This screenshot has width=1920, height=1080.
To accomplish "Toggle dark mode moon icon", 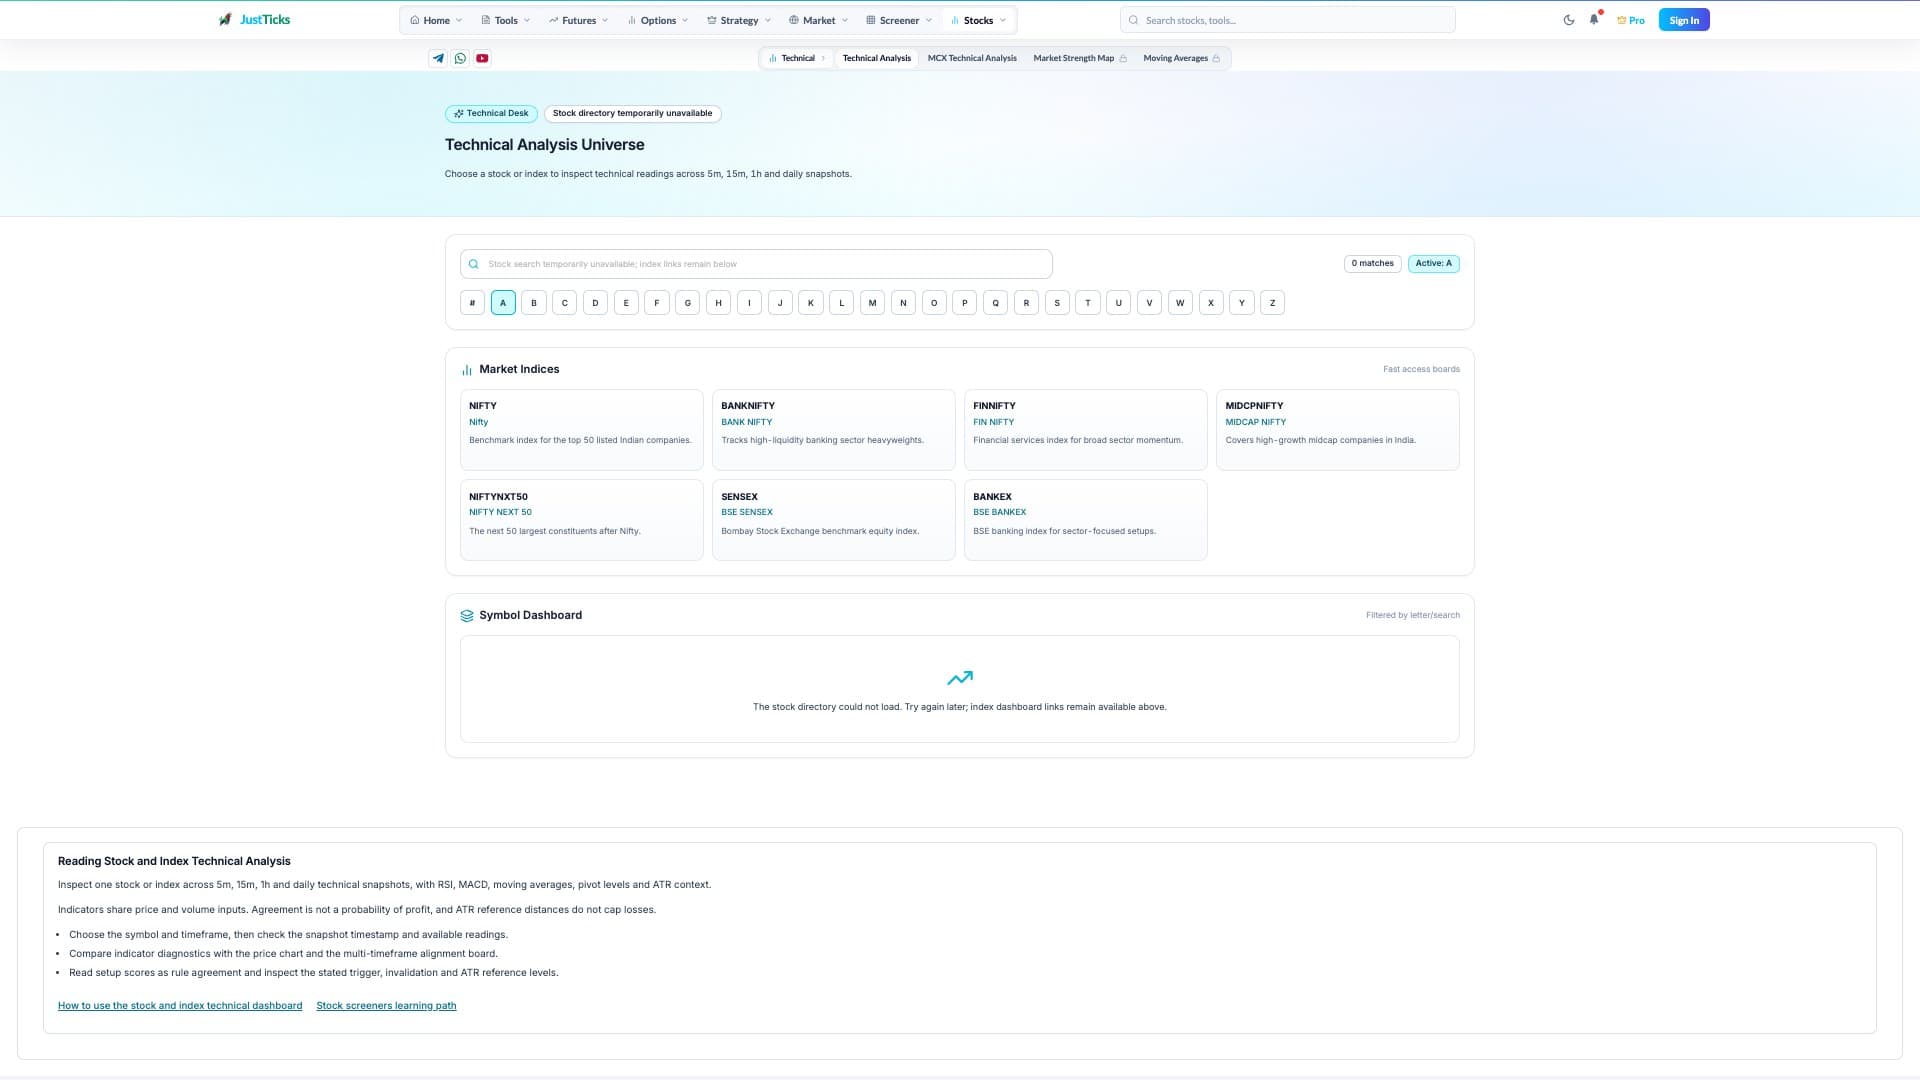I will (1568, 20).
